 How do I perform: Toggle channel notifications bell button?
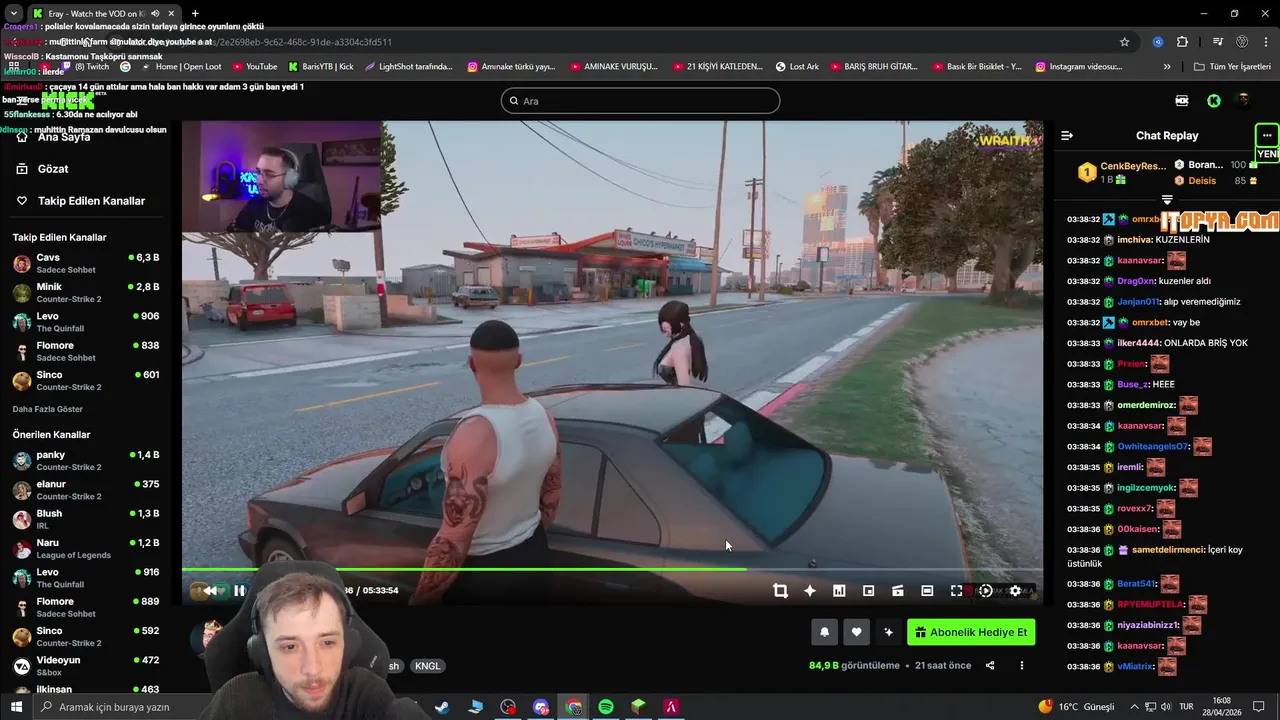(824, 632)
